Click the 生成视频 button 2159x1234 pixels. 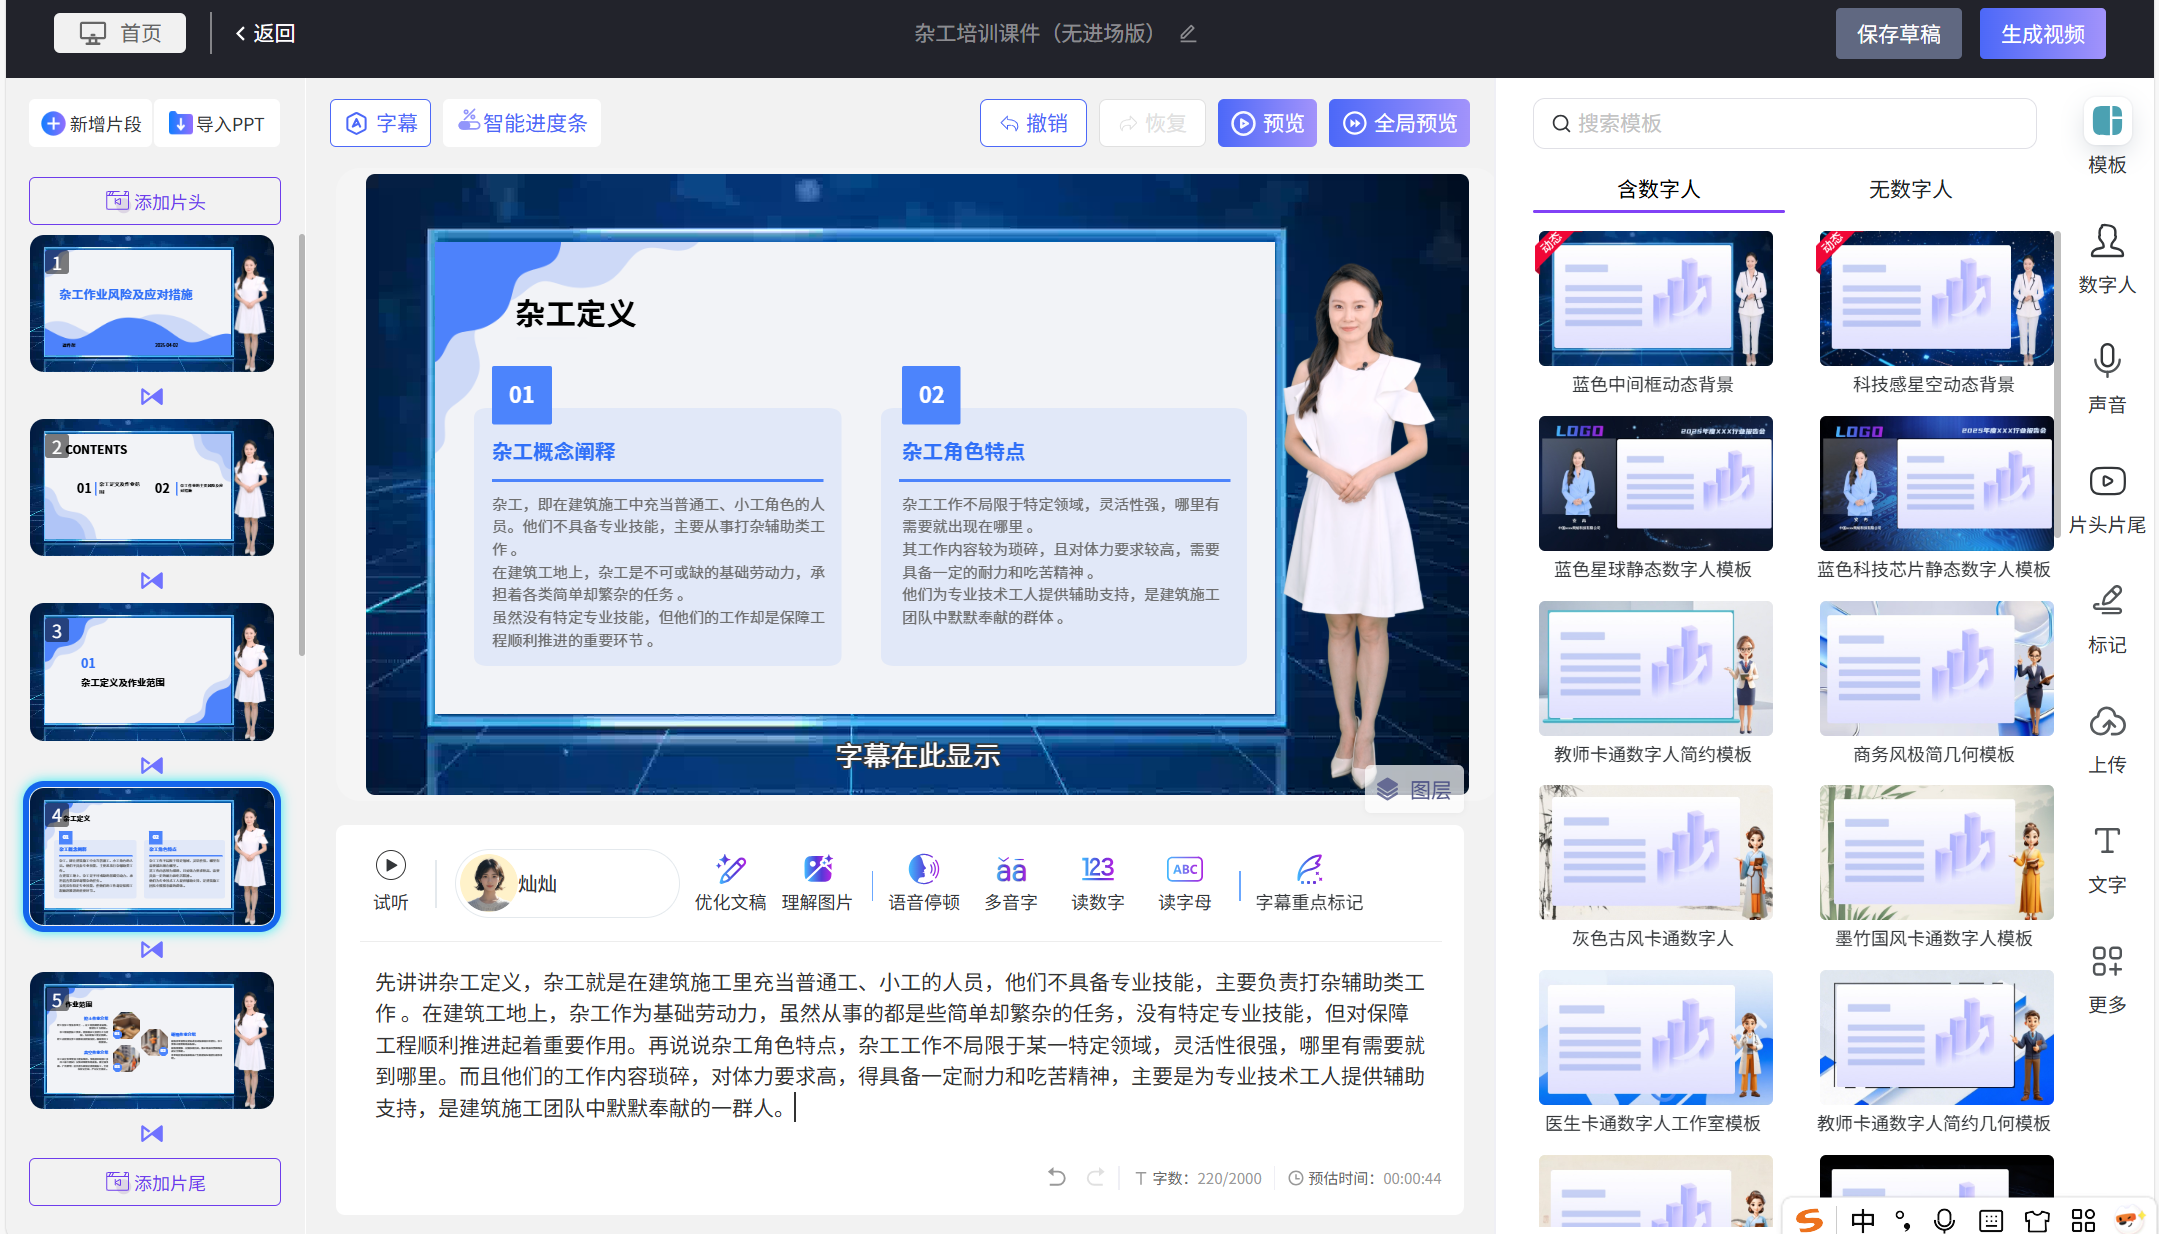coord(2042,34)
